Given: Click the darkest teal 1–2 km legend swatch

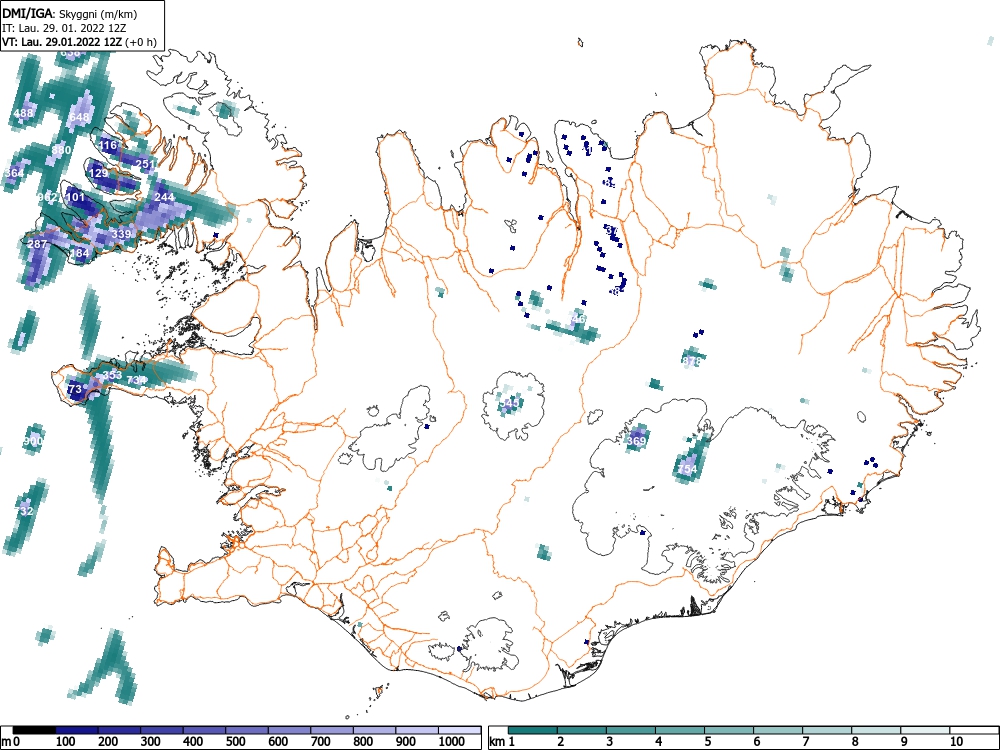Looking at the screenshot, I should coord(533,730).
